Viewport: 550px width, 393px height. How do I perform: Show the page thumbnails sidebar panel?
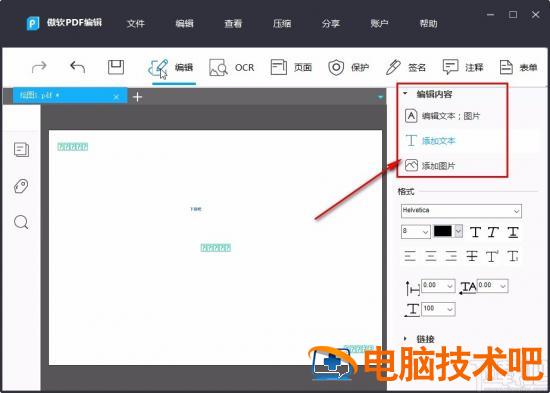(21, 149)
